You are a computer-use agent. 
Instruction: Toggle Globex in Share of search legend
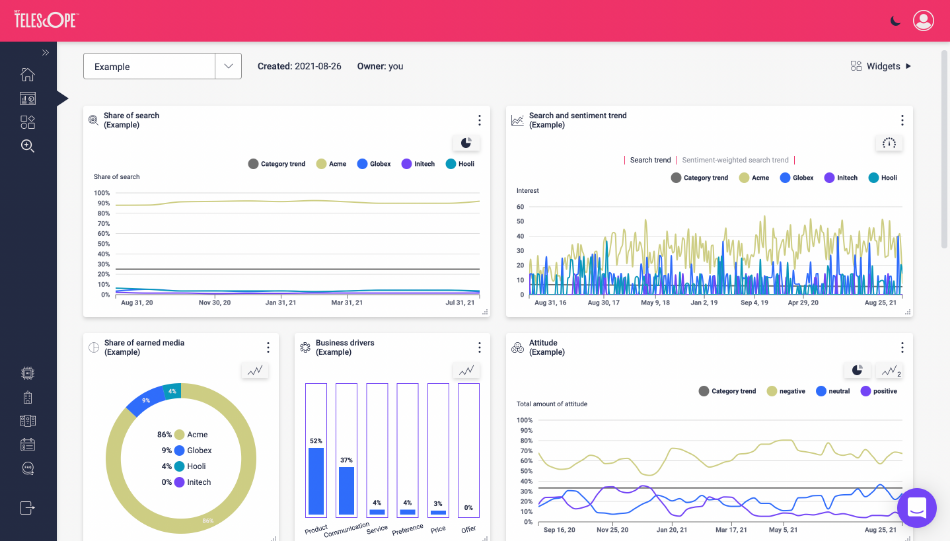pyautogui.click(x=374, y=164)
